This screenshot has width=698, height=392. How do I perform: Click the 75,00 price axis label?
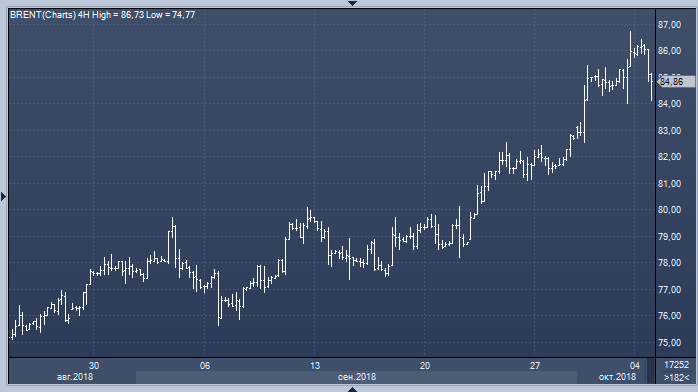coord(670,343)
